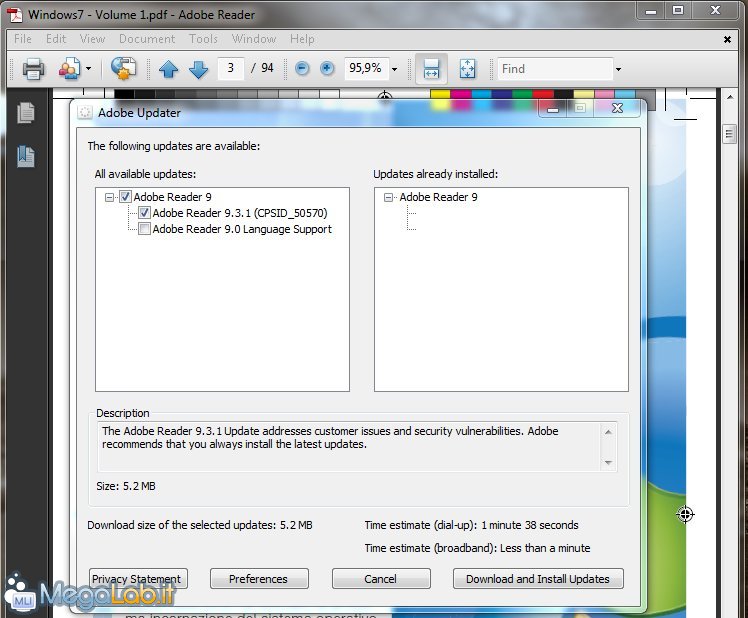Select Adobe Reader 9.3.1 (CPSID_50570) row text
The image size is (748, 618).
click(240, 213)
